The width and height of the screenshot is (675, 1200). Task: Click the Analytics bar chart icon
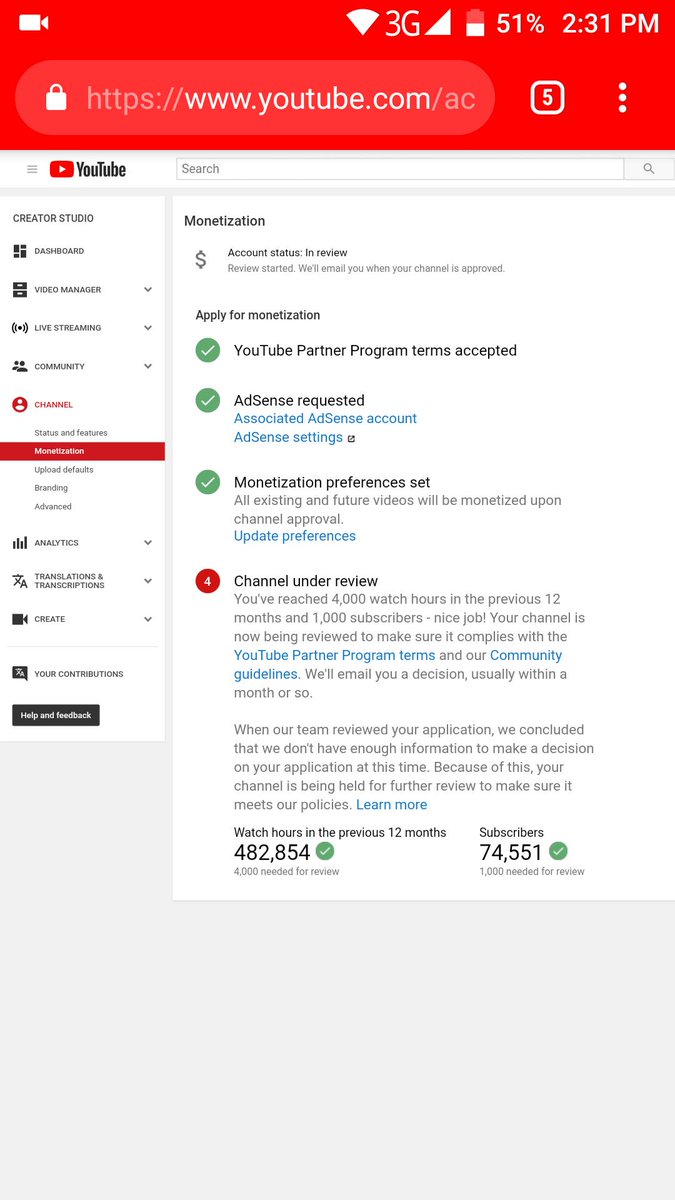click(x=20, y=543)
